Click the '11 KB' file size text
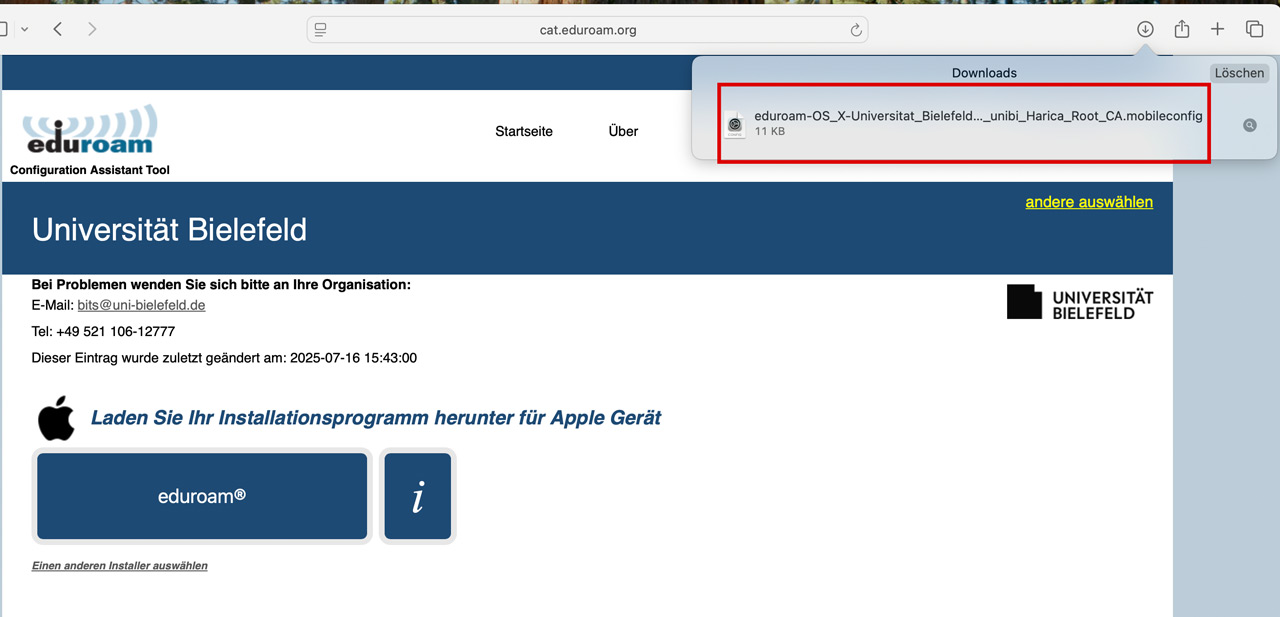The image size is (1280, 617). [x=769, y=132]
